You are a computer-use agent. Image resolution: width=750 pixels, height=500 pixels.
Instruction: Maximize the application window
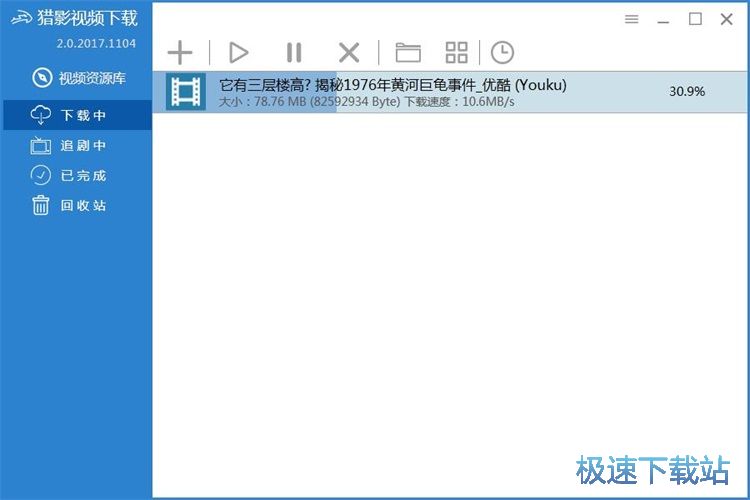(695, 19)
